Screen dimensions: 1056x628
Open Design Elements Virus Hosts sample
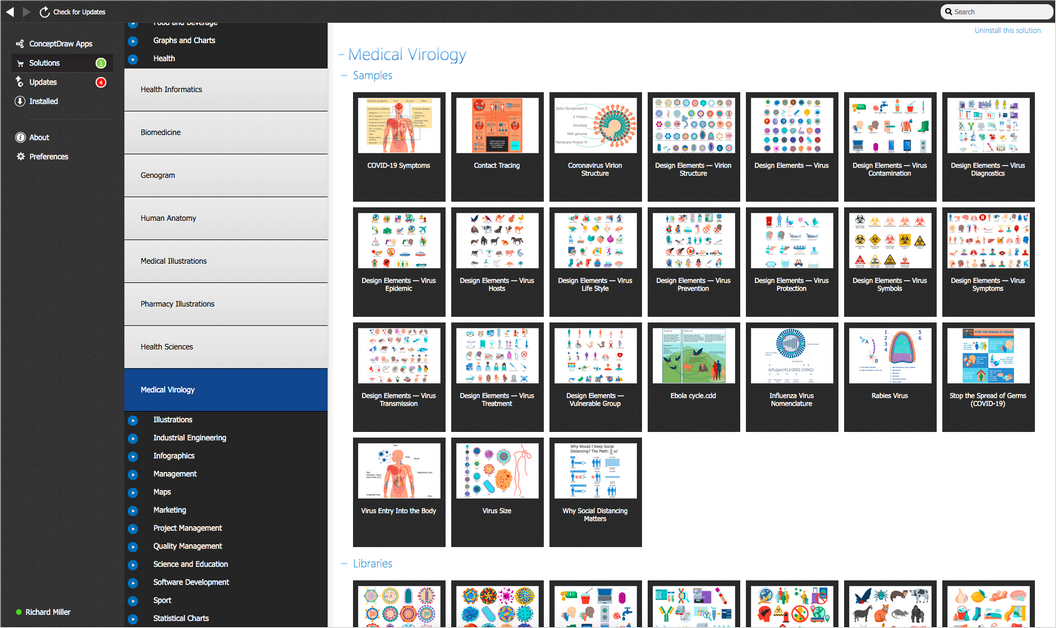[497, 262]
